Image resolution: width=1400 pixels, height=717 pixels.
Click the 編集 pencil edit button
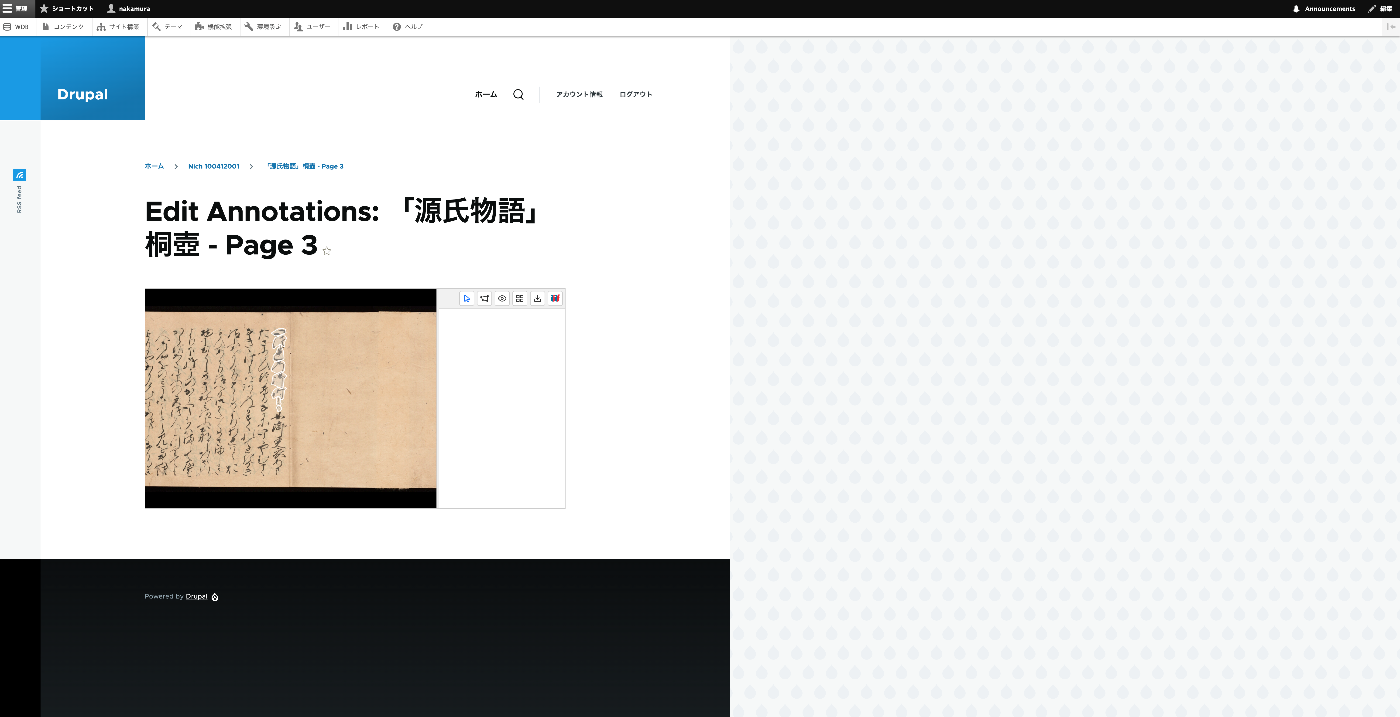pyautogui.click(x=1381, y=8)
